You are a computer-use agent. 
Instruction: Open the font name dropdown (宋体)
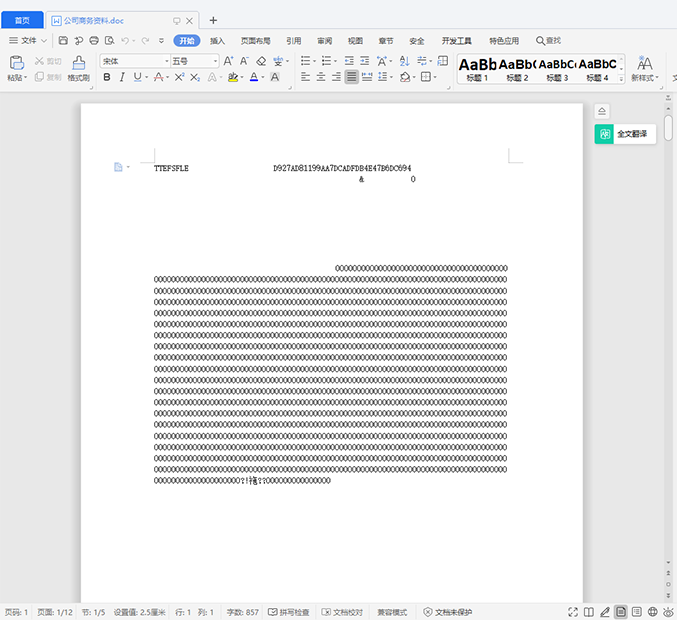pos(133,61)
